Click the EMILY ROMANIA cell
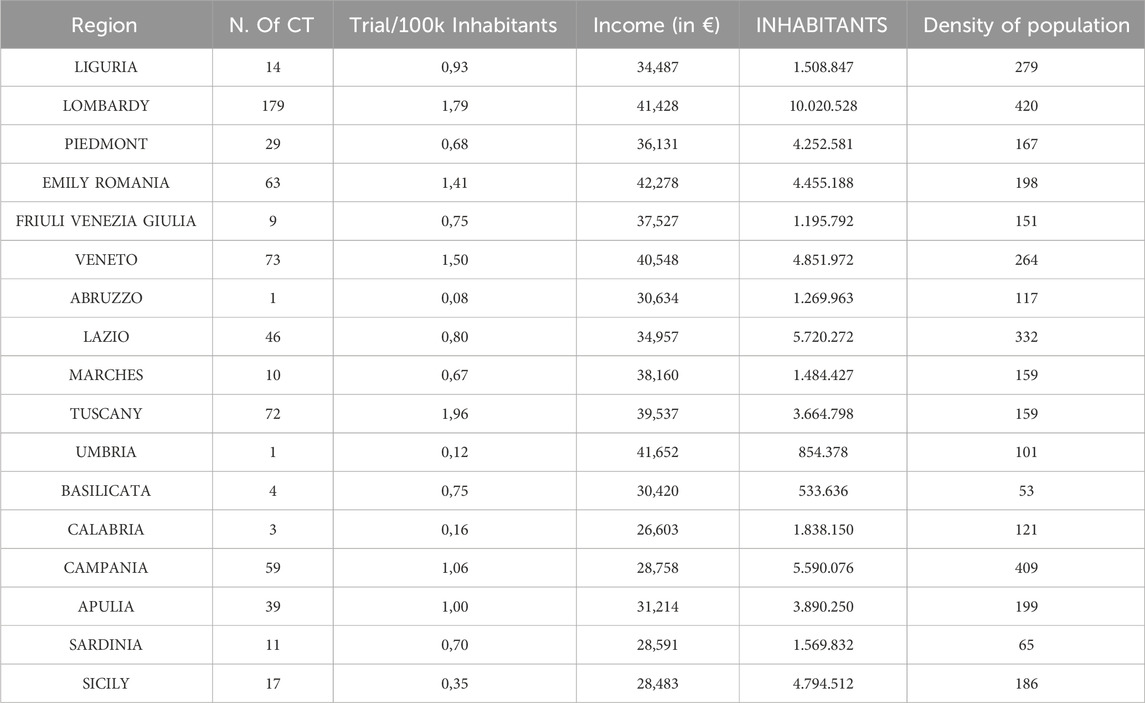This screenshot has height=703, width=1145. click(x=106, y=183)
